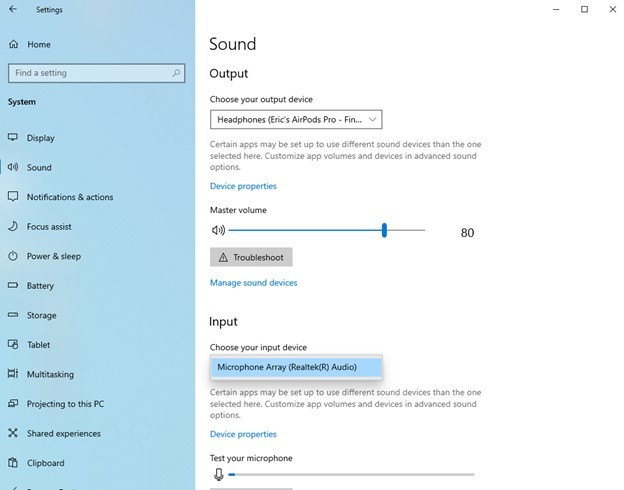
Task: Select Notifications & actions in sidebar
Action: tap(70, 197)
